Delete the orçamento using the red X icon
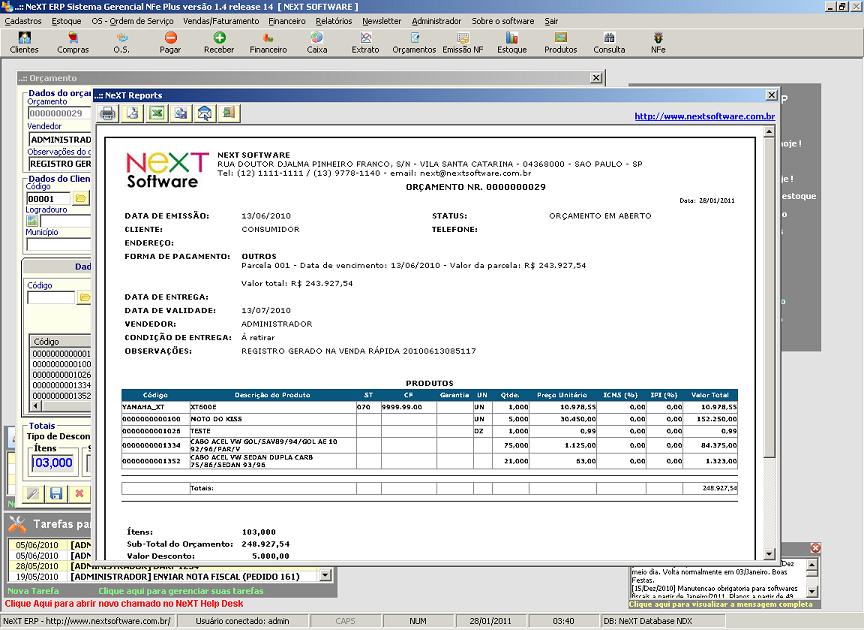Screen dimensions: 864x630 click(79, 493)
